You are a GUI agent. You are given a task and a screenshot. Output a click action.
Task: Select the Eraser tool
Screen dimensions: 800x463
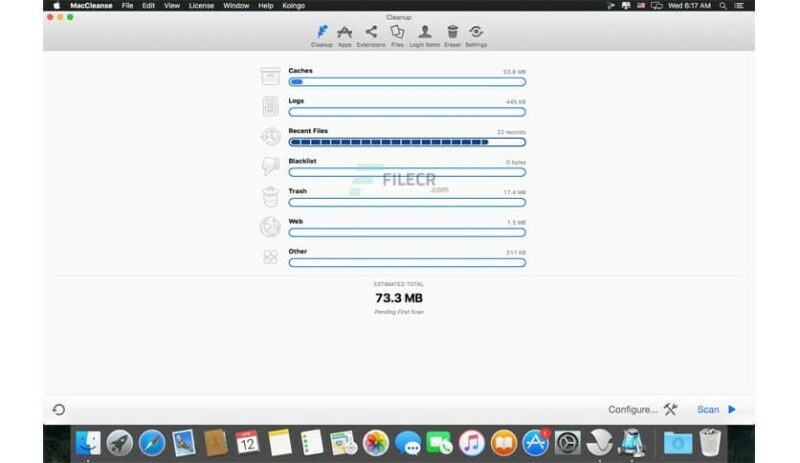tap(452, 34)
